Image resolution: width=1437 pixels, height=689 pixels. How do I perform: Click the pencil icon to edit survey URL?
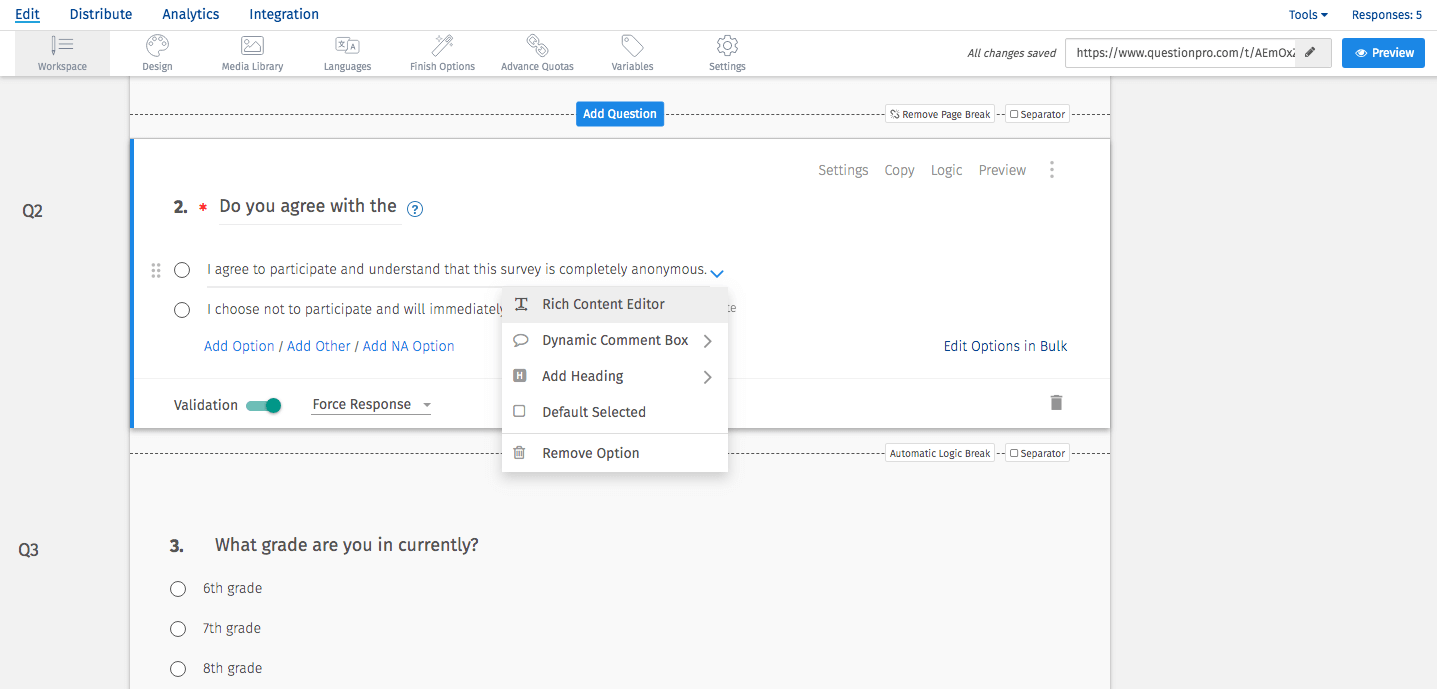1310,53
